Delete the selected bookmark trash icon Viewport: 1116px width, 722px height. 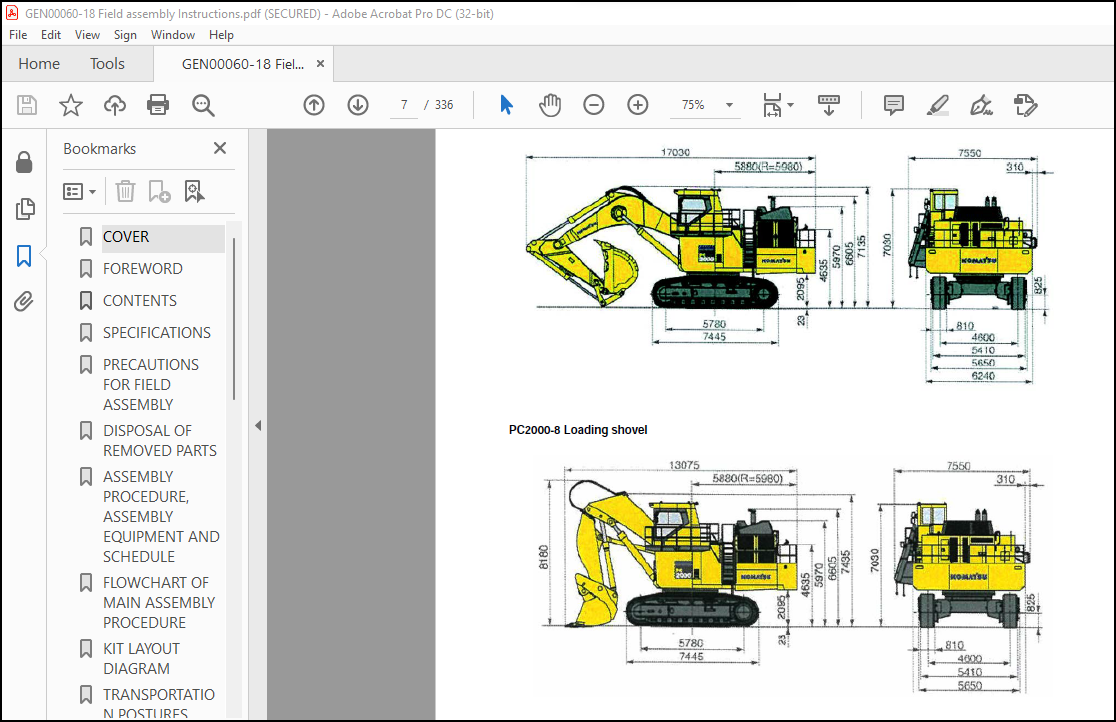click(x=125, y=192)
